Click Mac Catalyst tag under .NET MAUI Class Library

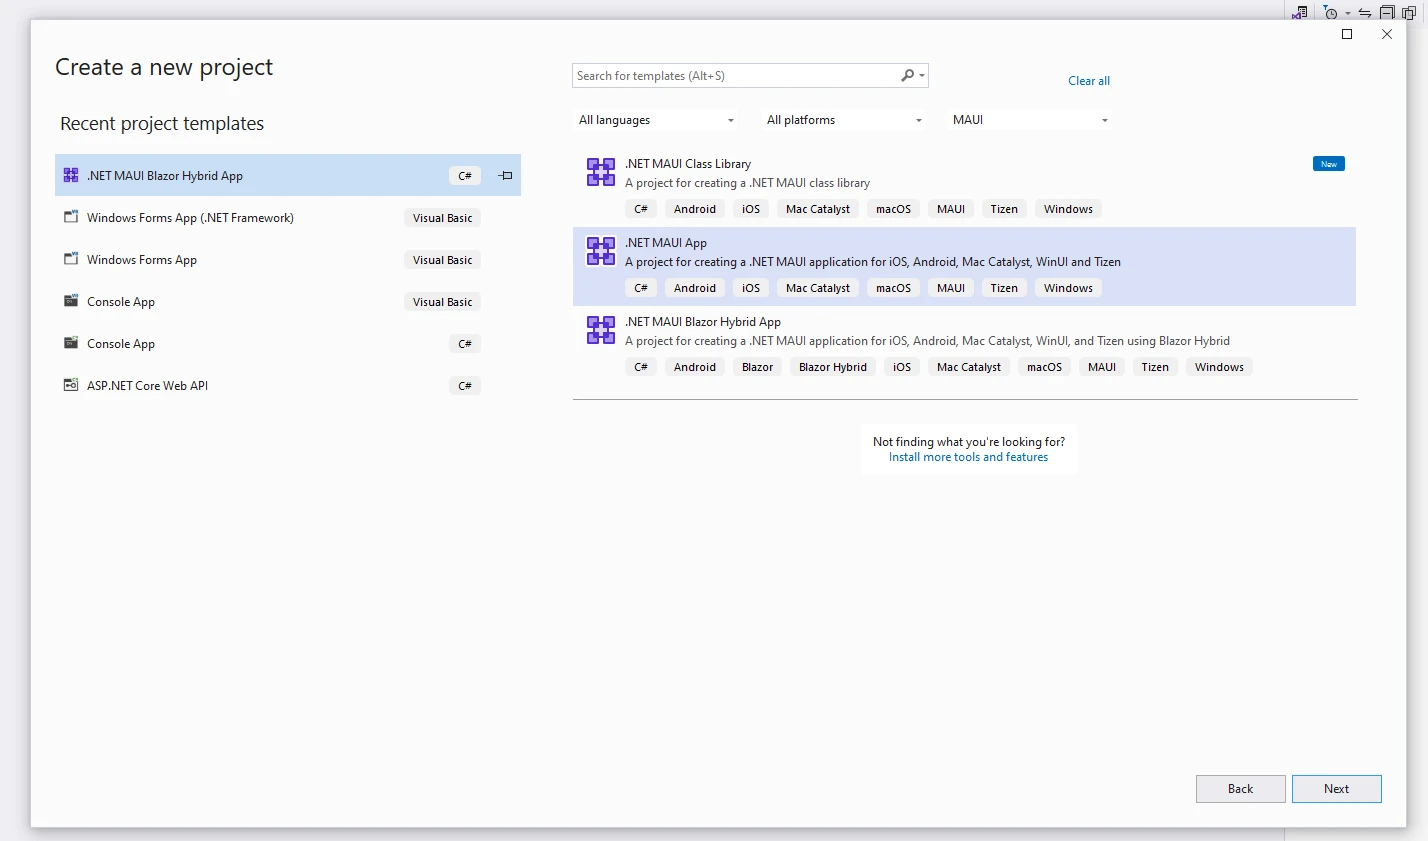click(x=818, y=209)
